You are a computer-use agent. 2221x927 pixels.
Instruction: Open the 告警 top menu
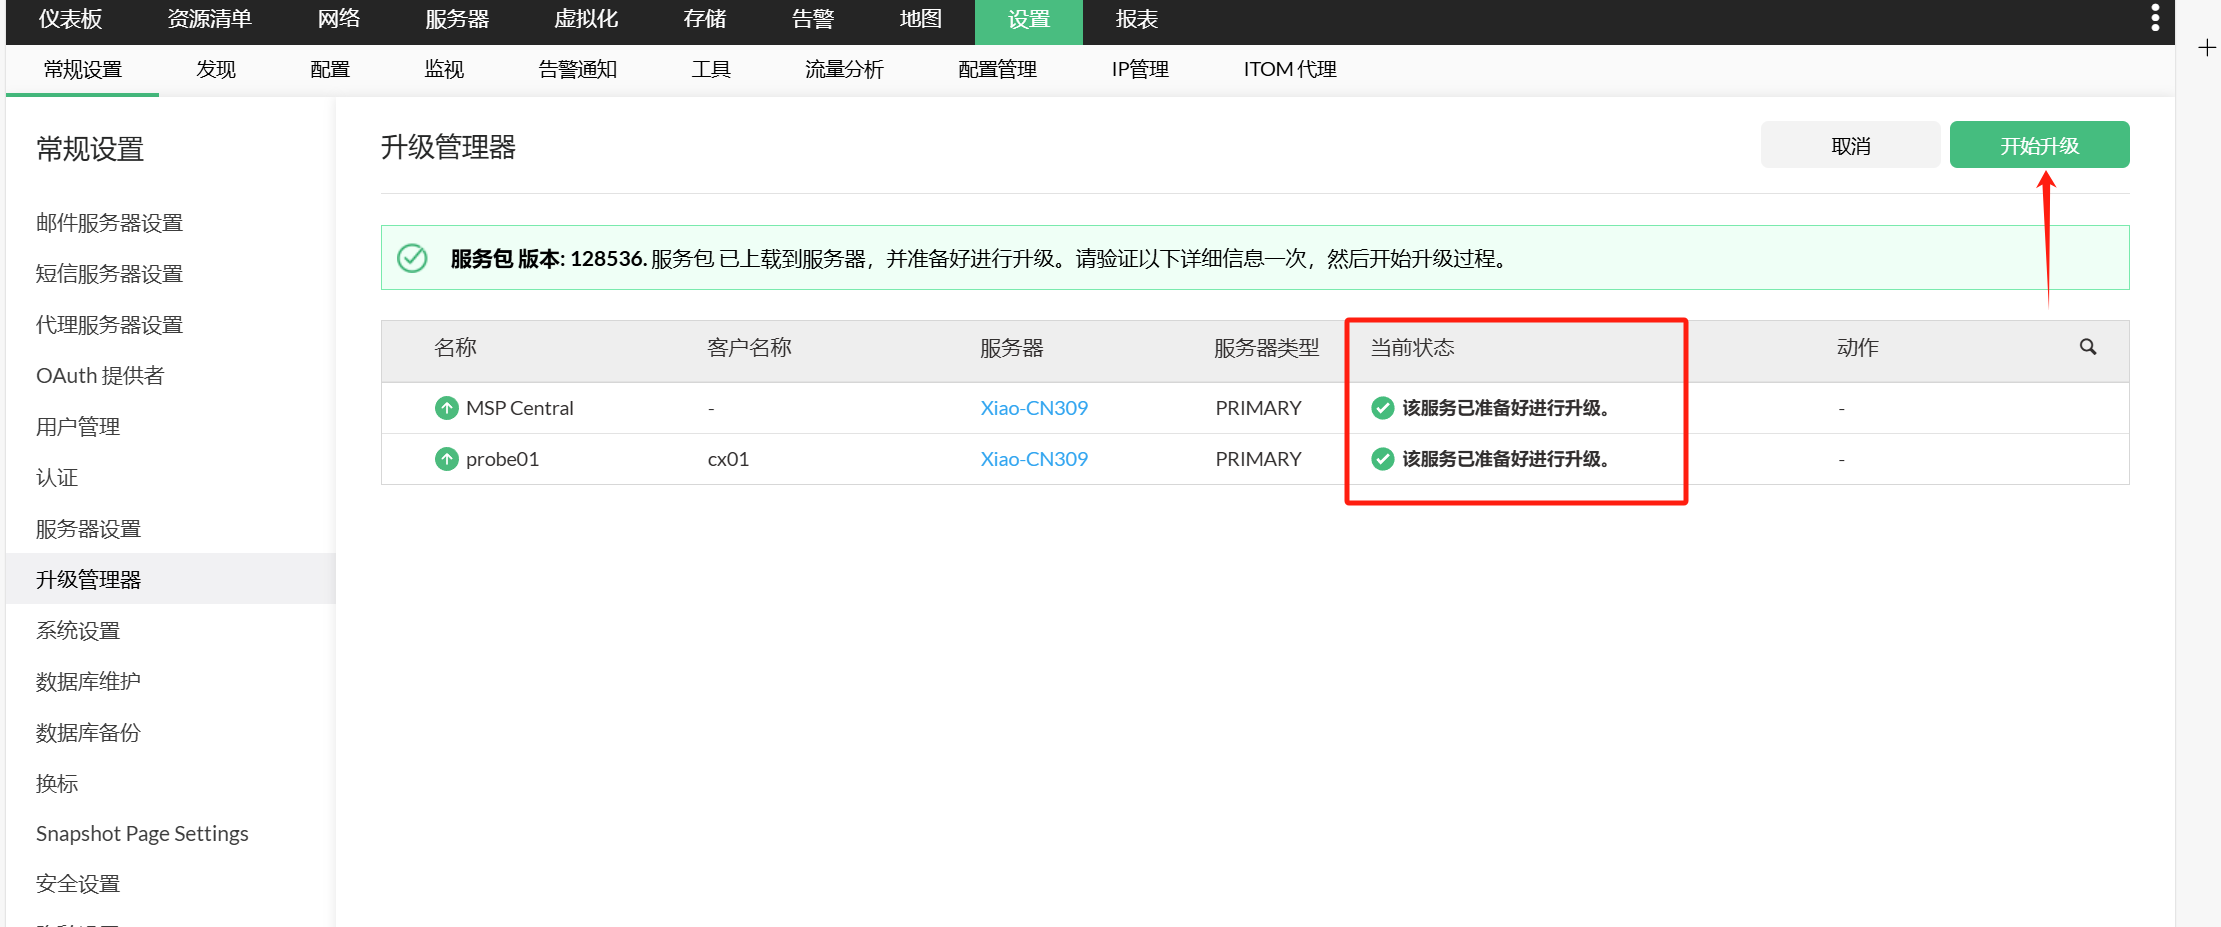(x=812, y=19)
